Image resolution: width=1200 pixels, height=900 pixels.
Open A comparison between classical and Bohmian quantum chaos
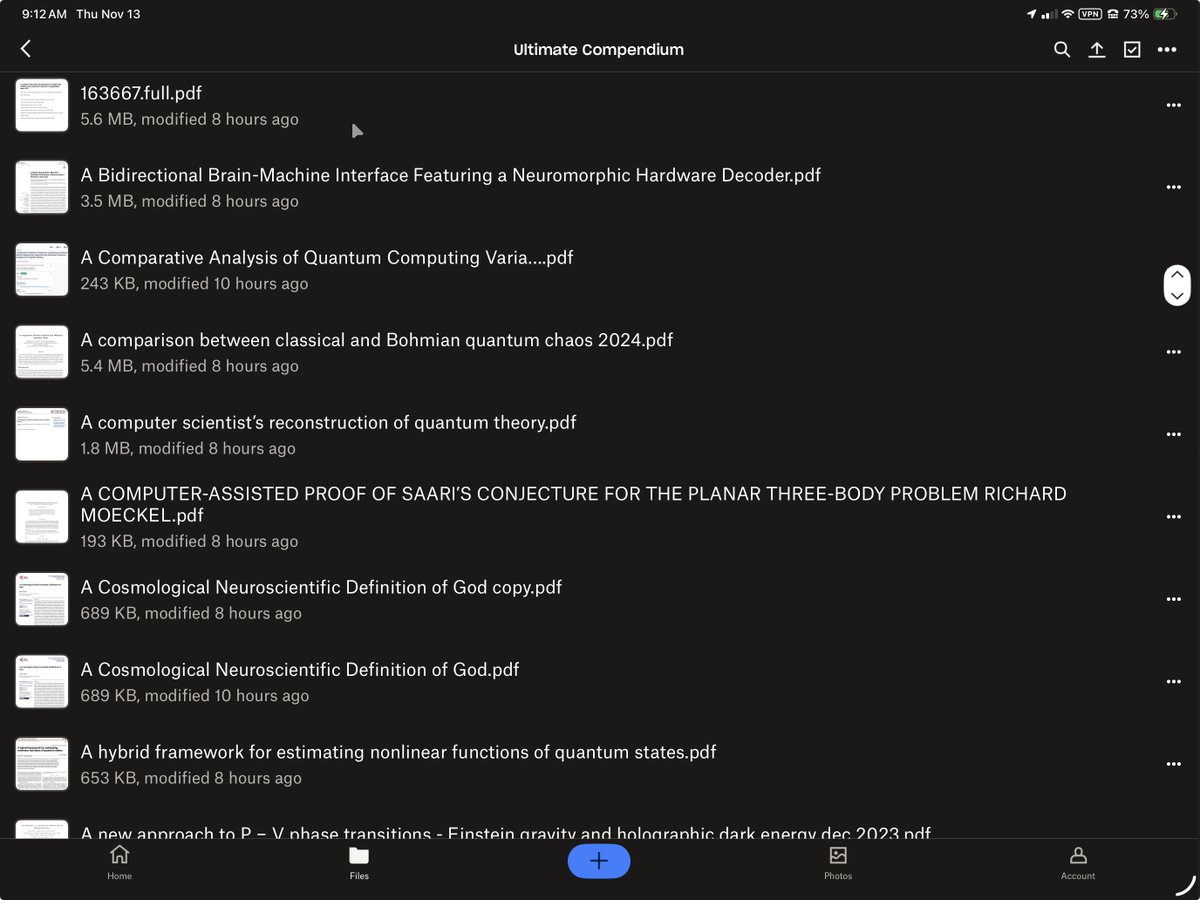377,340
